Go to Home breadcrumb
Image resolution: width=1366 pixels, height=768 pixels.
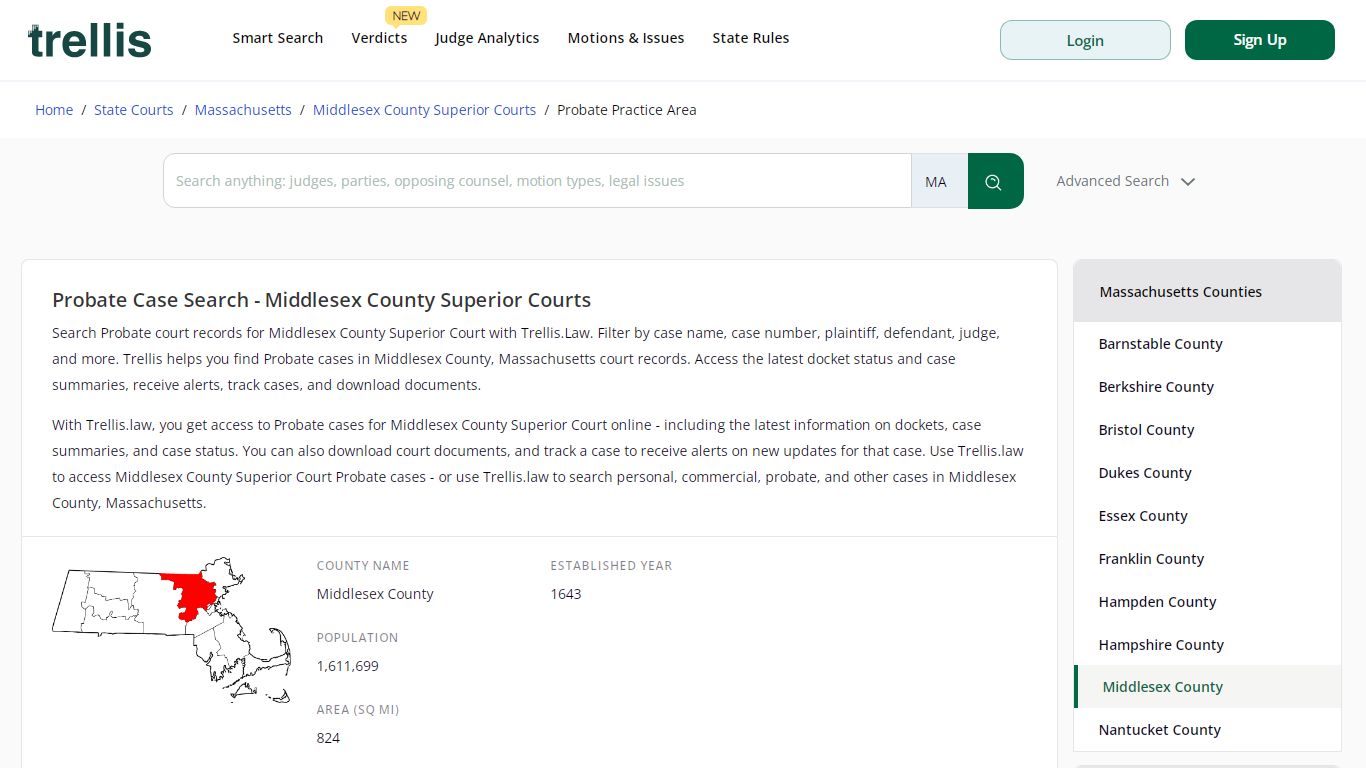click(54, 110)
